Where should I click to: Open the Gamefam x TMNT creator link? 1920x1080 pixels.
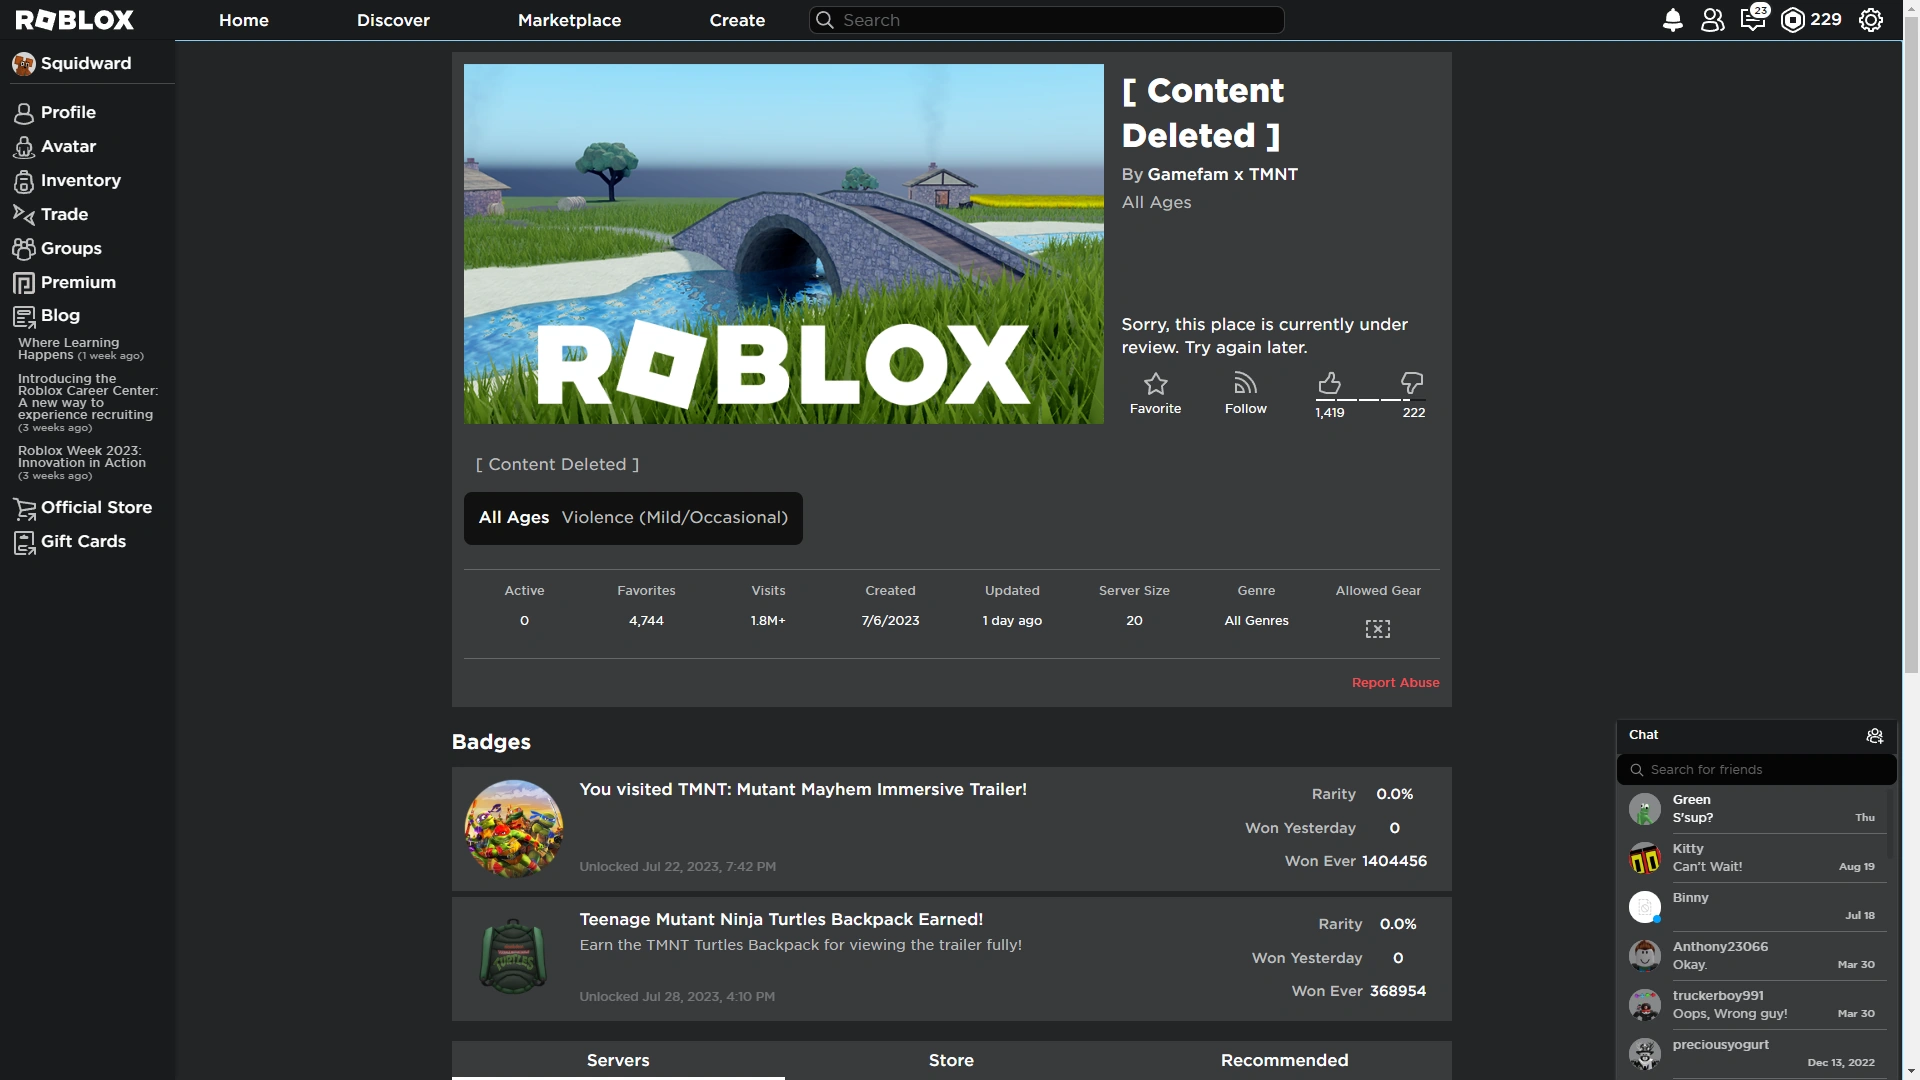coord(1222,174)
